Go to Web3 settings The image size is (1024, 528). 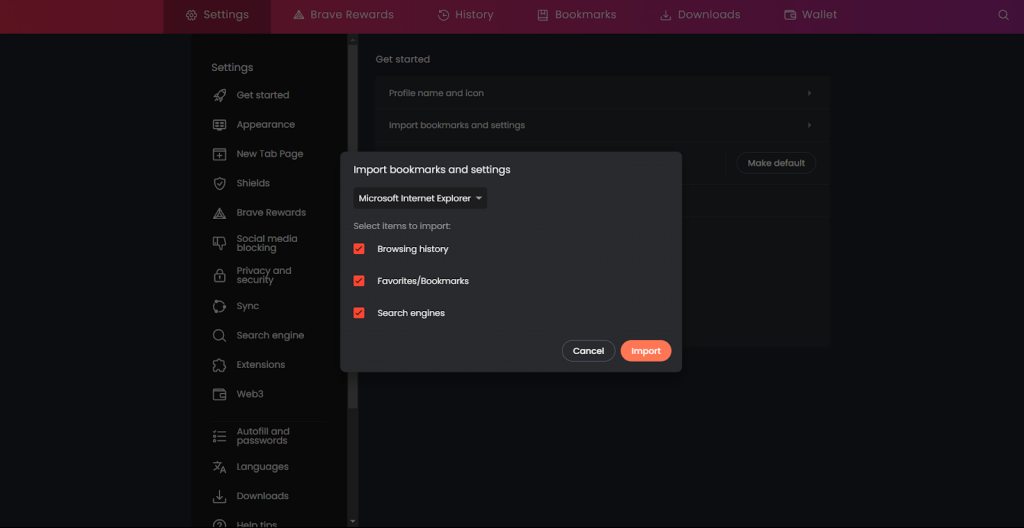249,394
